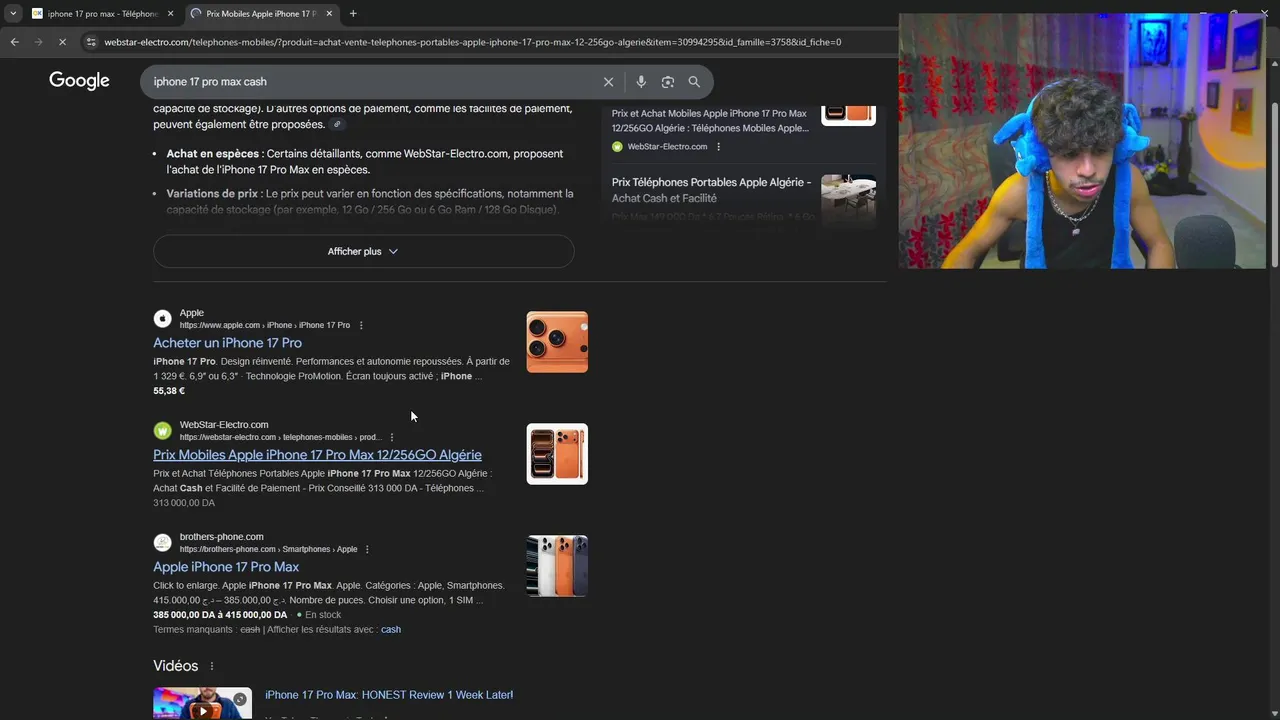
Task: Click the WebStar-Electro result phone thumbnail
Action: 557,454
